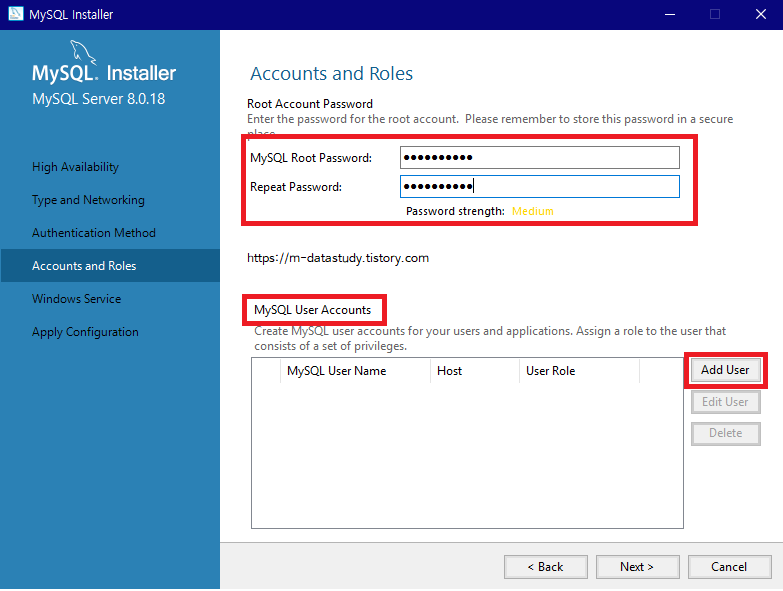This screenshot has height=591, width=783.
Task: Open the Type and Networking step
Action: 88,200
